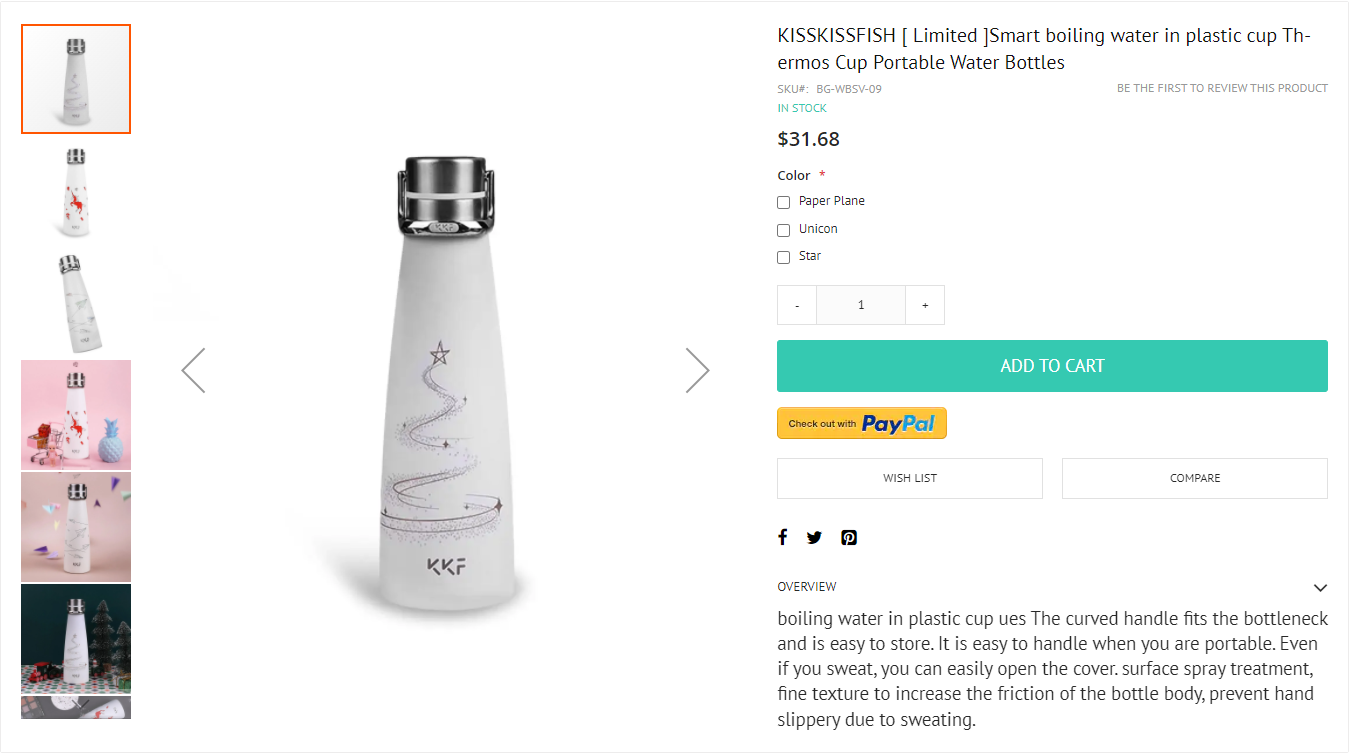Show previous product image arrow
The height and width of the screenshot is (755, 1351).
194,370
